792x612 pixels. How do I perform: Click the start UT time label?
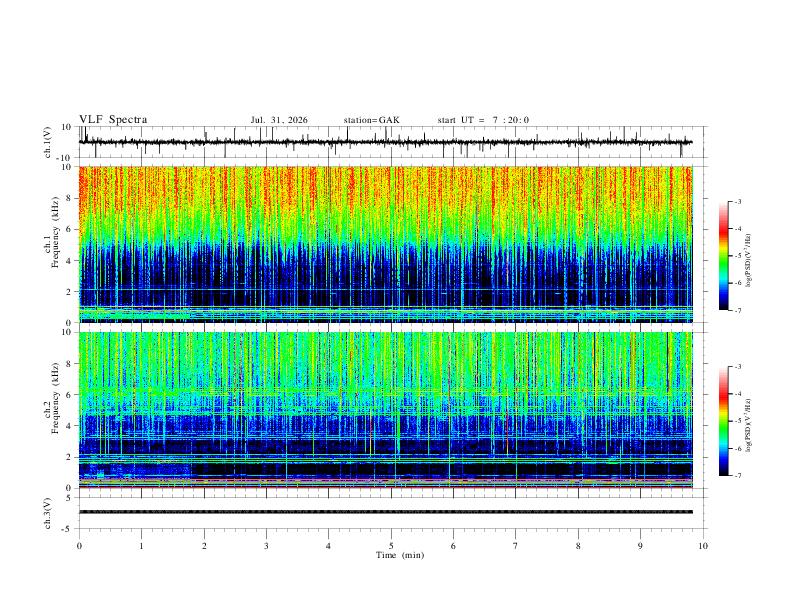(483, 120)
